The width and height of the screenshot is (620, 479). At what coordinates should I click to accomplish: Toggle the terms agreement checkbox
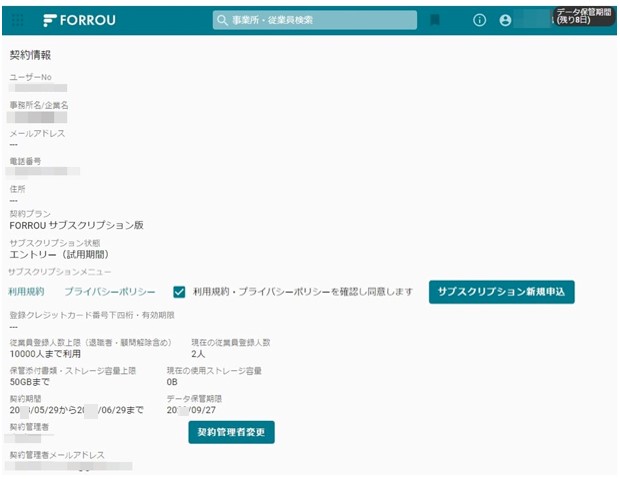[x=179, y=292]
